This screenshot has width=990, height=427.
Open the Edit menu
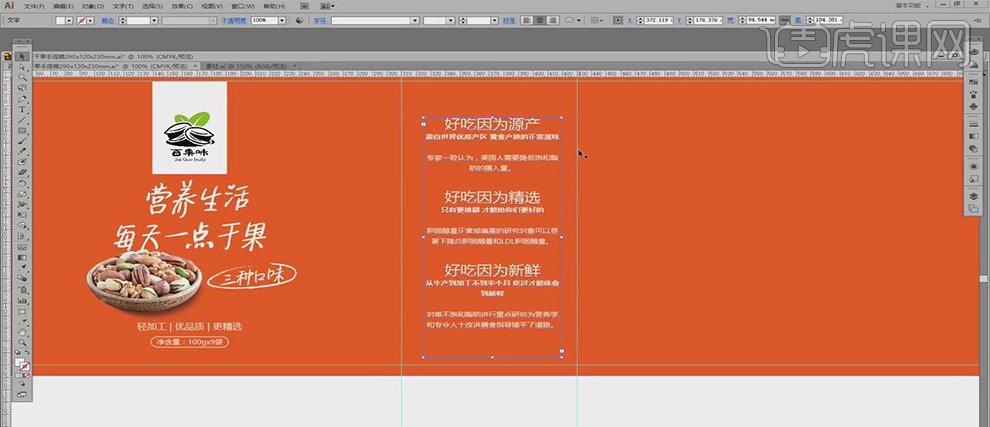pos(63,6)
